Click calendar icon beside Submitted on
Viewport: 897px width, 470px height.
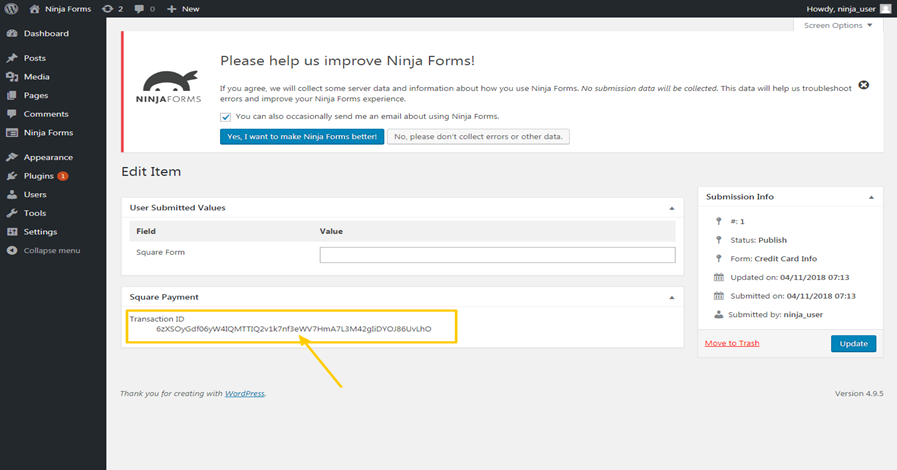pyautogui.click(x=719, y=296)
